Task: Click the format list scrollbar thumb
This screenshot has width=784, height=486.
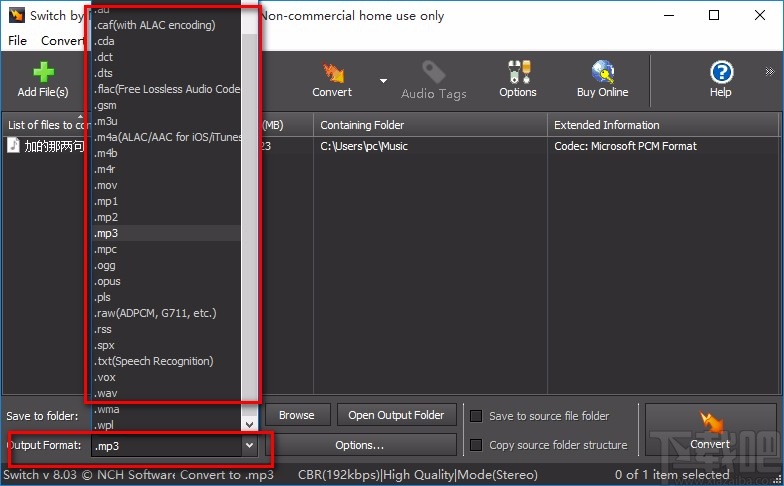Action: coord(249,218)
